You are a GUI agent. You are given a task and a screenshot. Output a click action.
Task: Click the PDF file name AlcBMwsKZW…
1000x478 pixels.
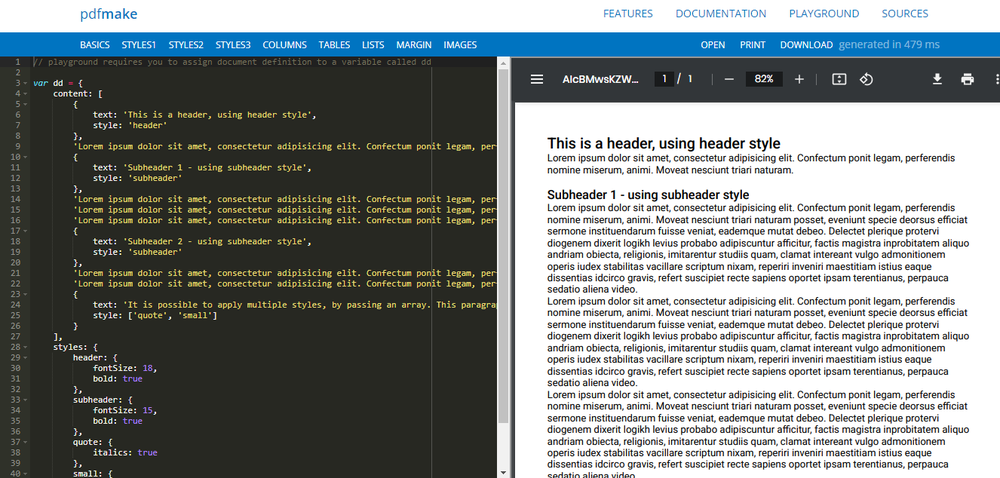click(600, 79)
